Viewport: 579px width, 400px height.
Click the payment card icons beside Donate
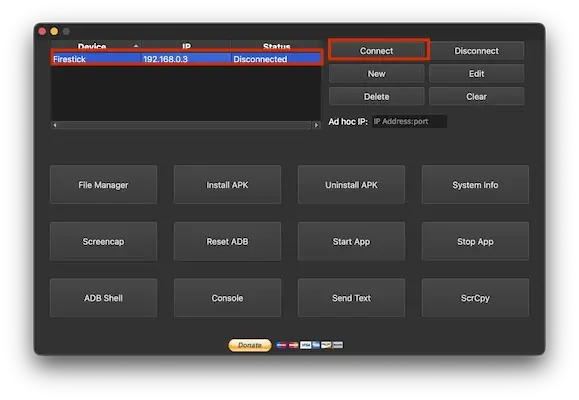click(310, 345)
